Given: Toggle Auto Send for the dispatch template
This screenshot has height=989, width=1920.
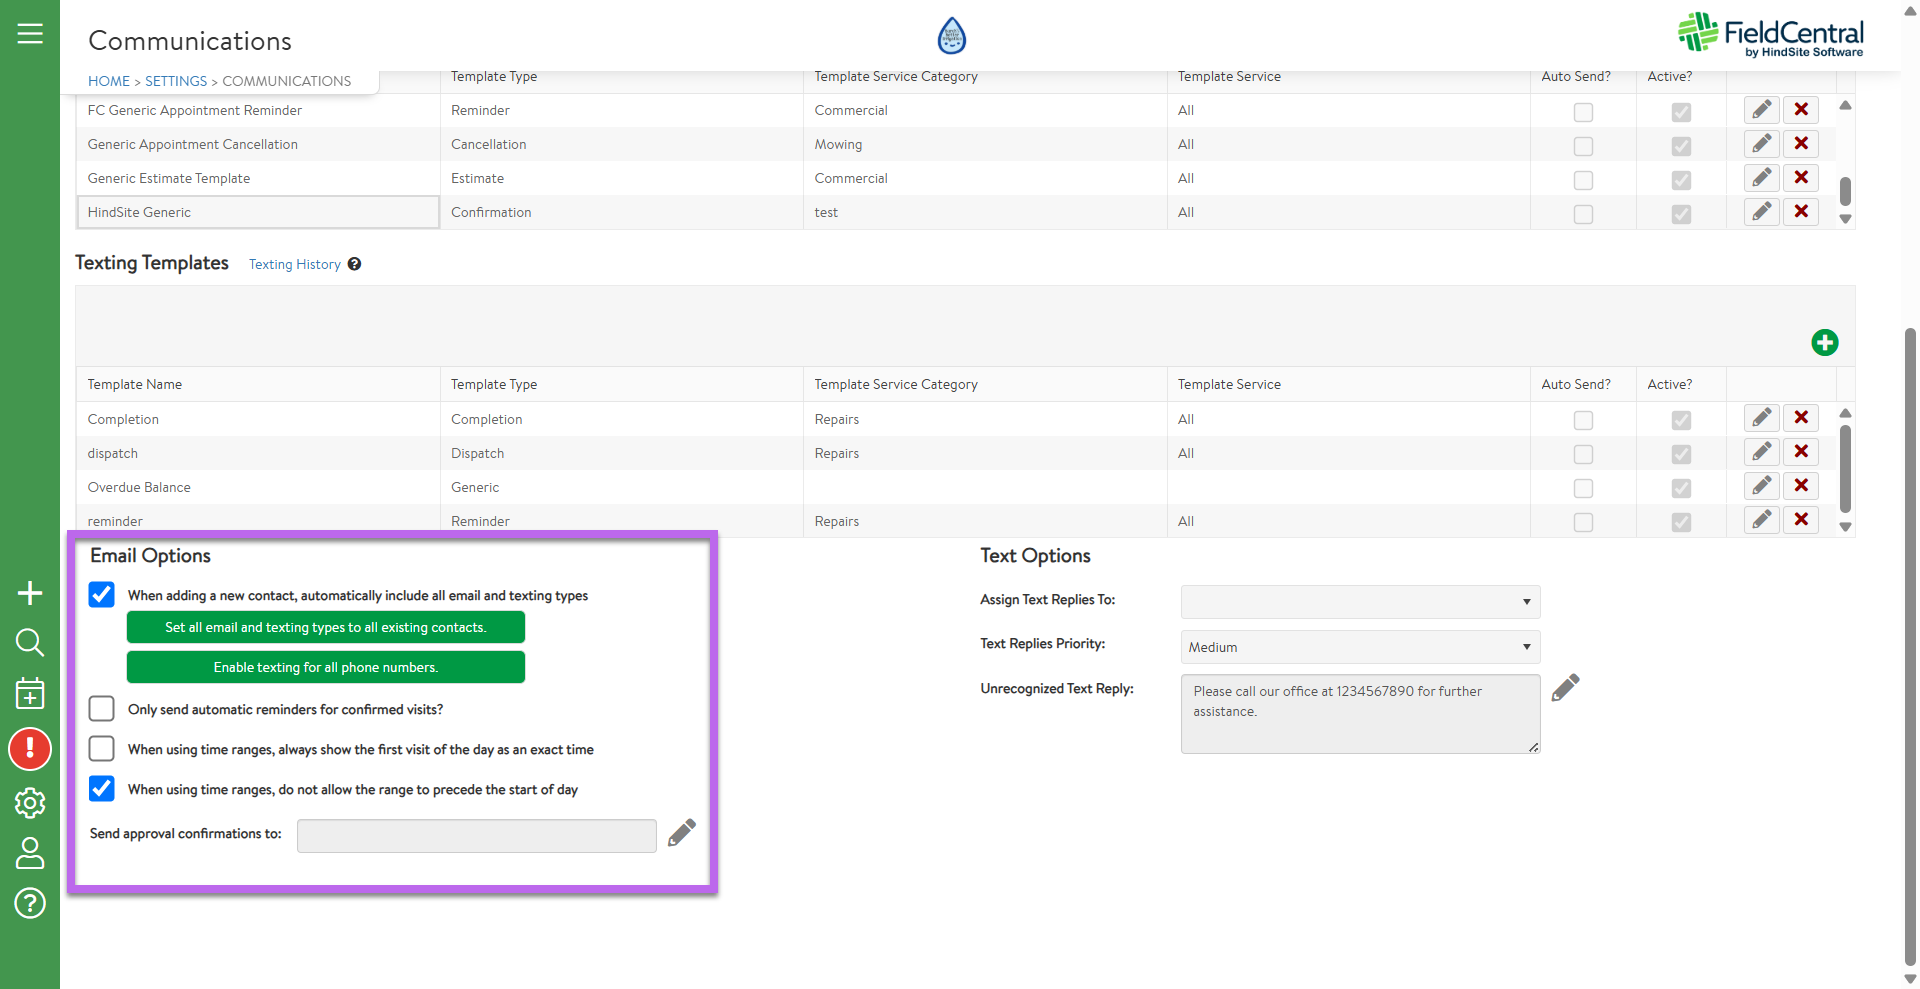Looking at the screenshot, I should click(x=1583, y=454).
